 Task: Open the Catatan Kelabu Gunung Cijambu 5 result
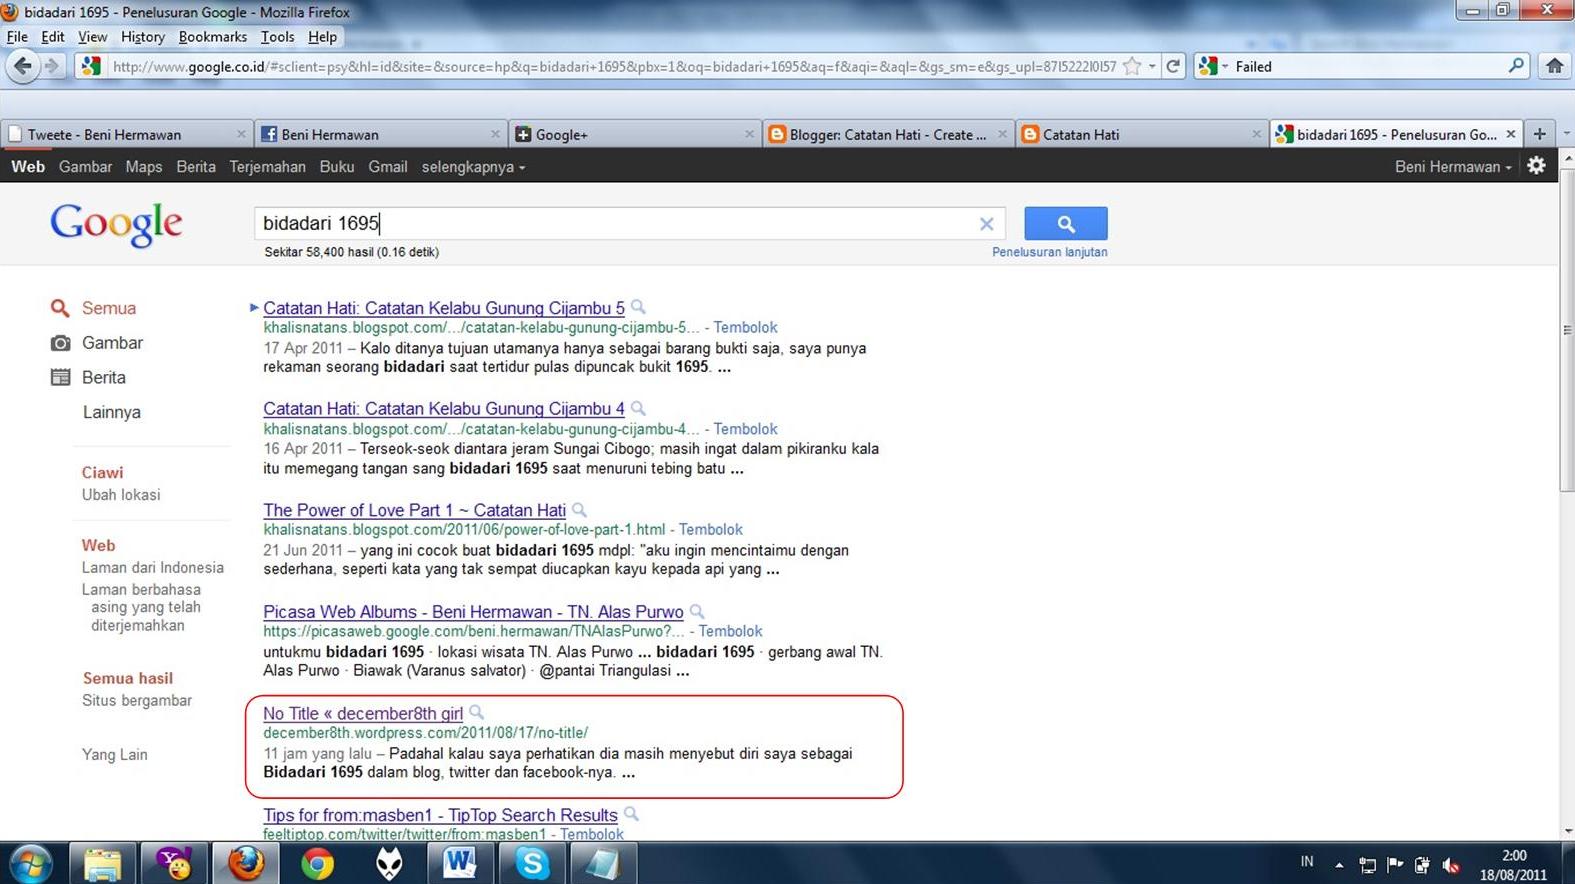click(444, 308)
